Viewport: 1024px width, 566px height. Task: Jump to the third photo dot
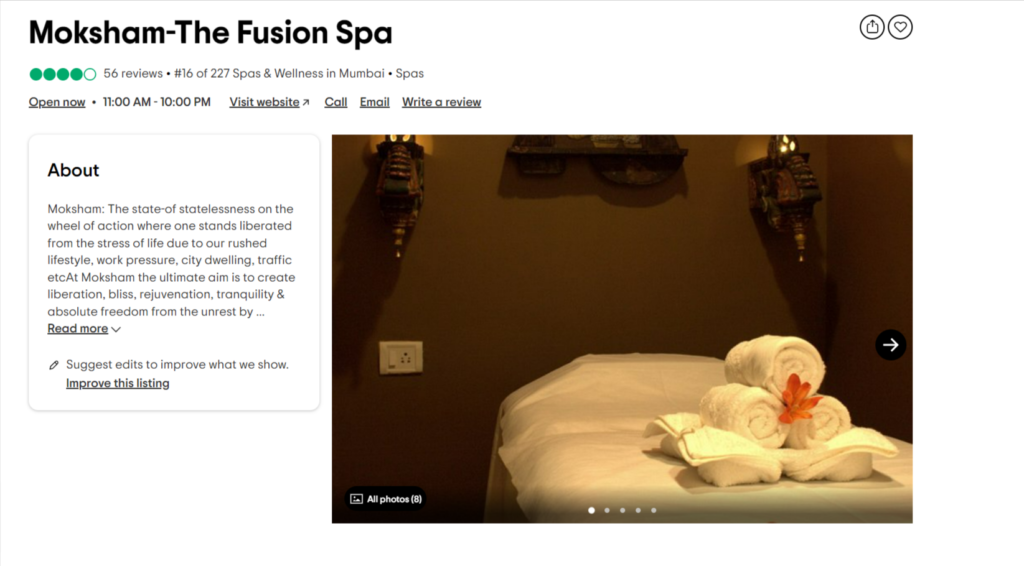(623, 511)
